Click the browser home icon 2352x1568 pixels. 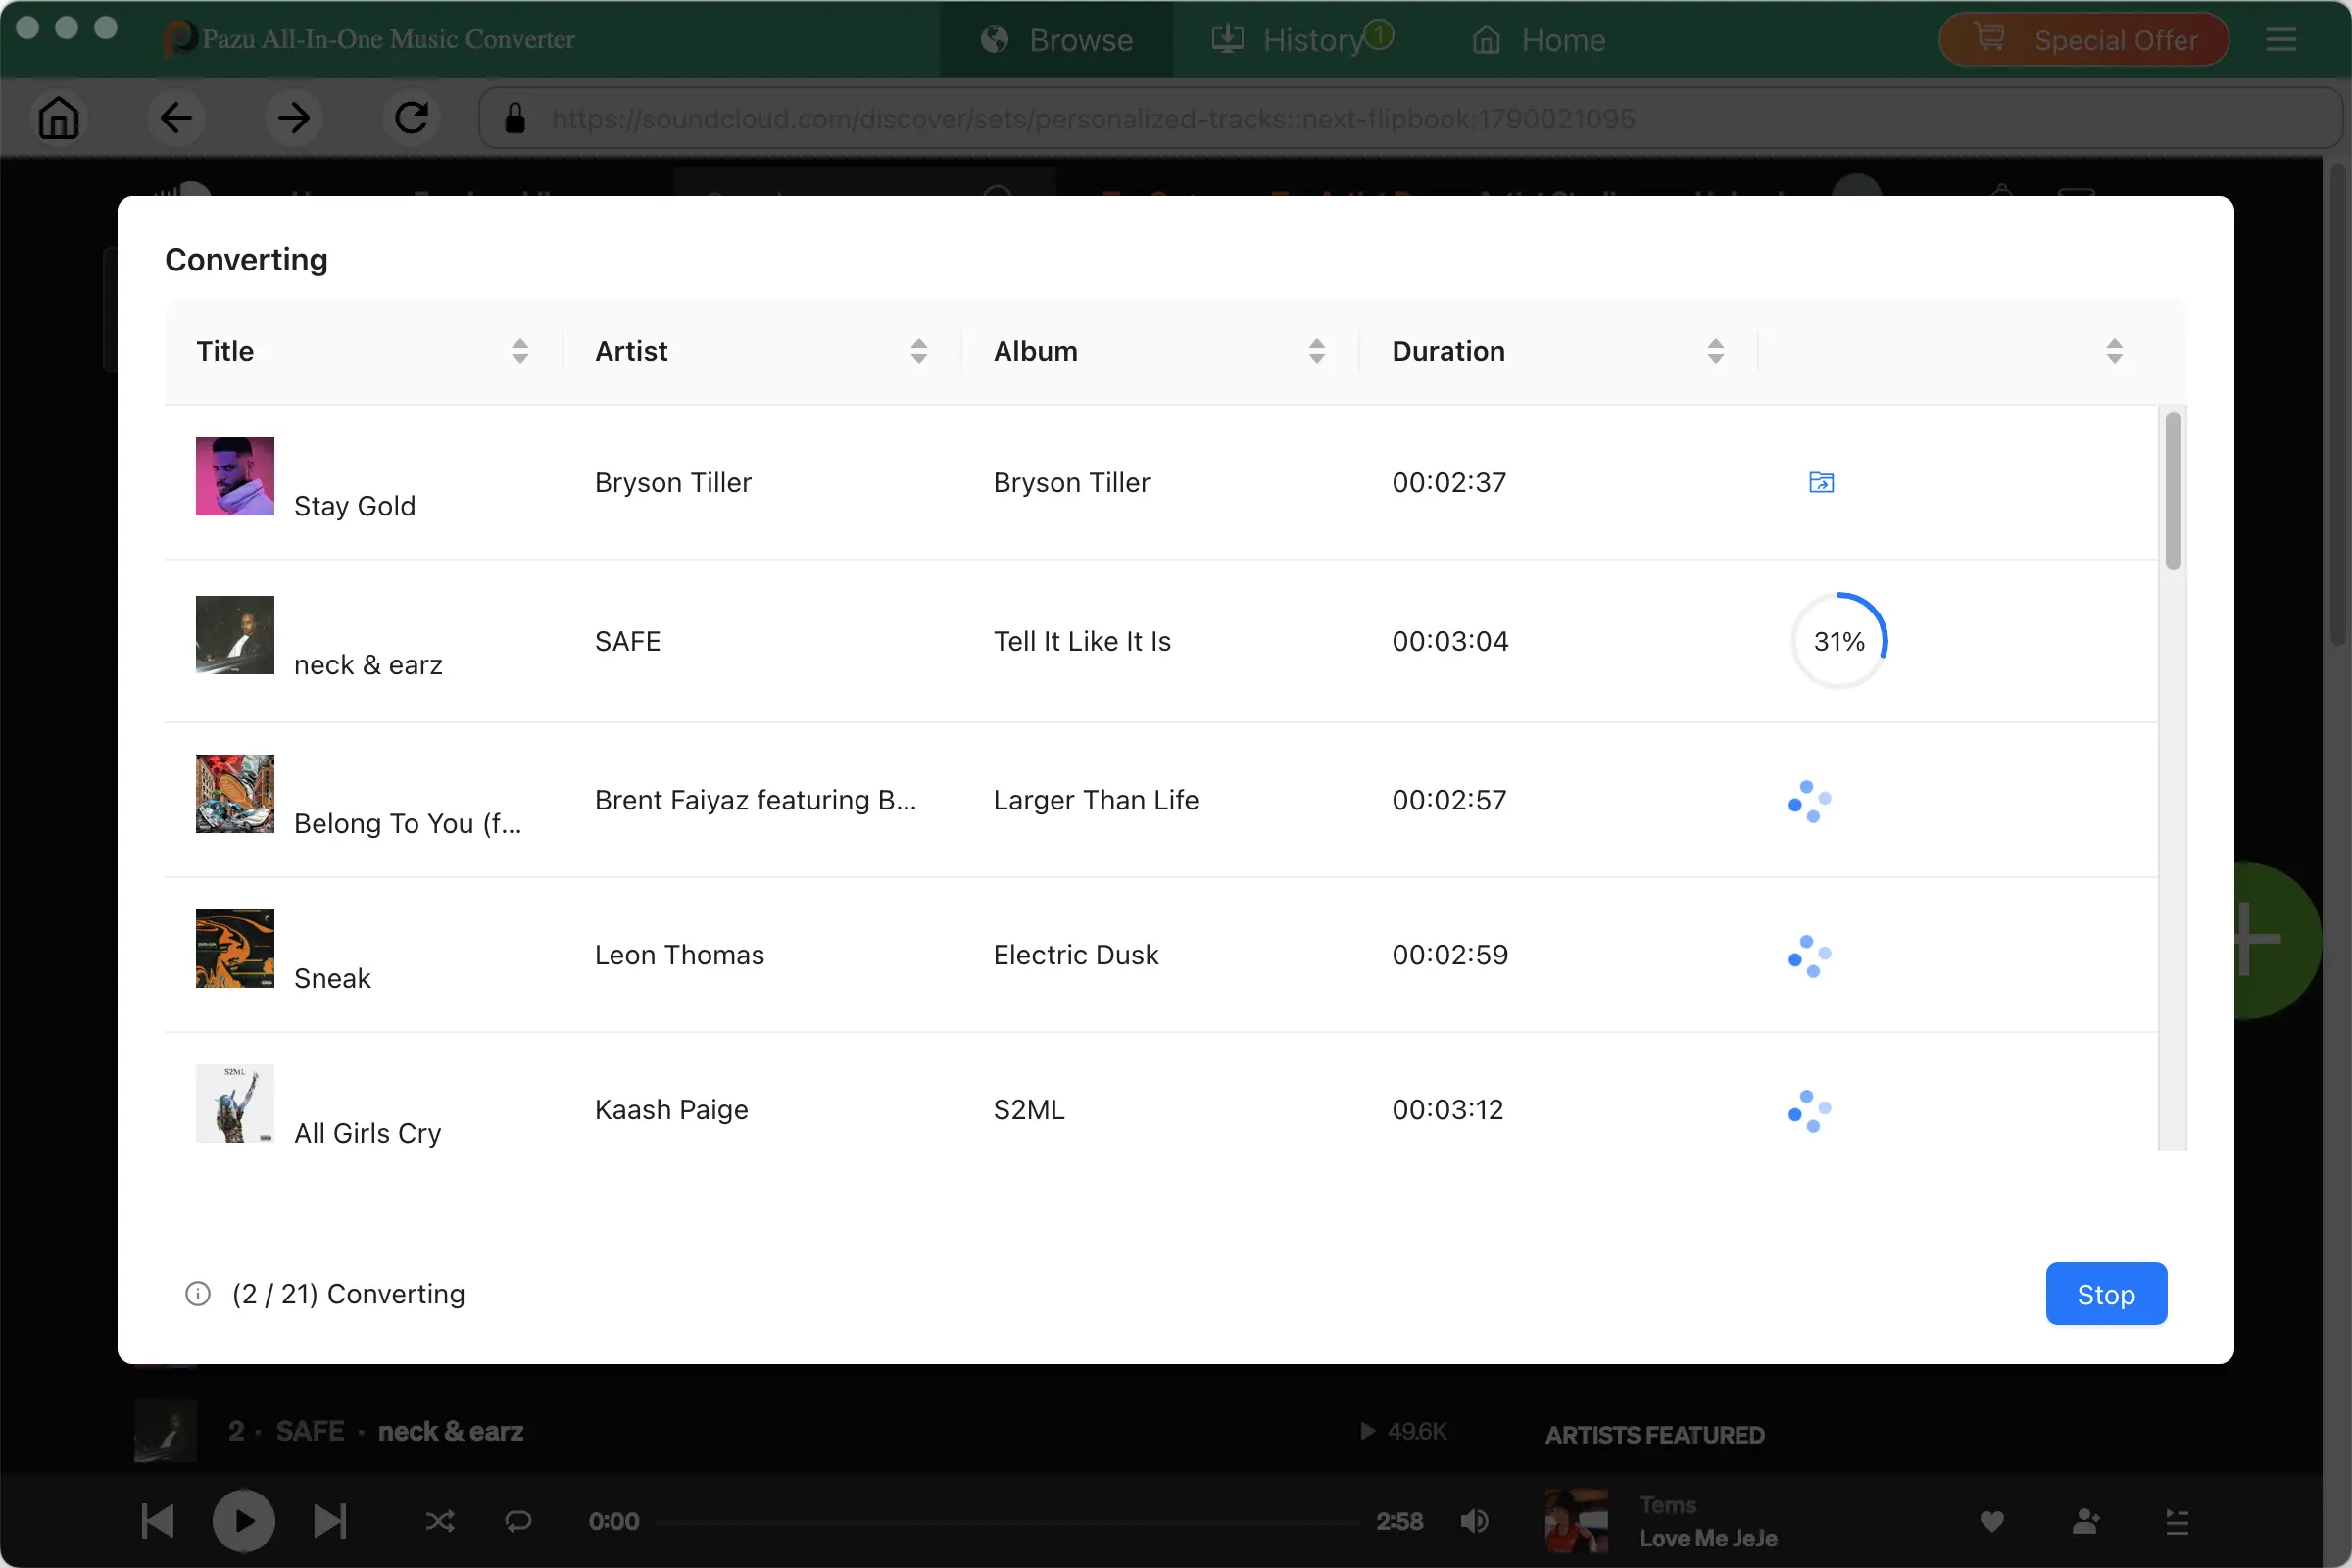(x=58, y=118)
